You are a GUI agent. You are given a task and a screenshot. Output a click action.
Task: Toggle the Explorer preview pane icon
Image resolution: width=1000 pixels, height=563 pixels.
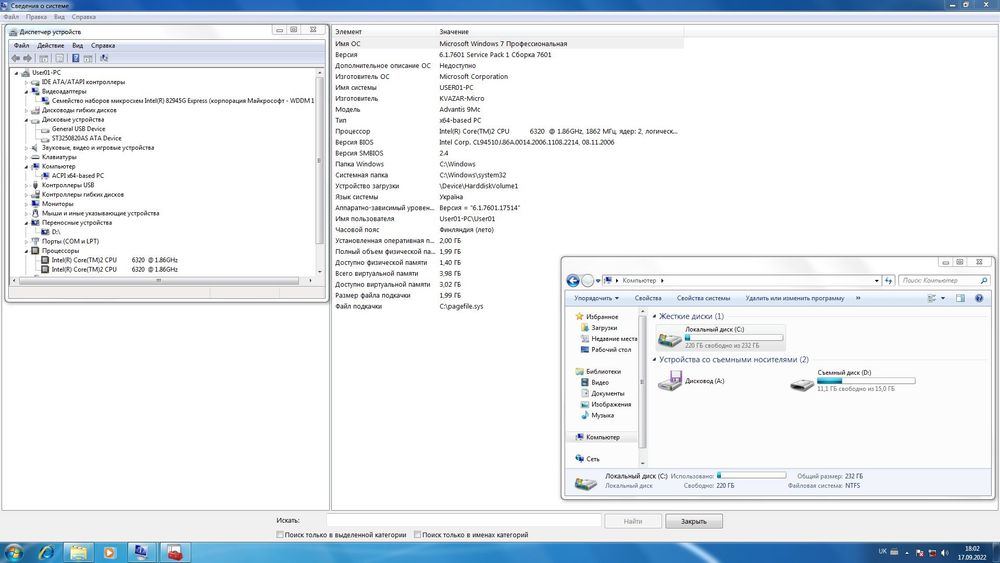pyautogui.click(x=961, y=298)
